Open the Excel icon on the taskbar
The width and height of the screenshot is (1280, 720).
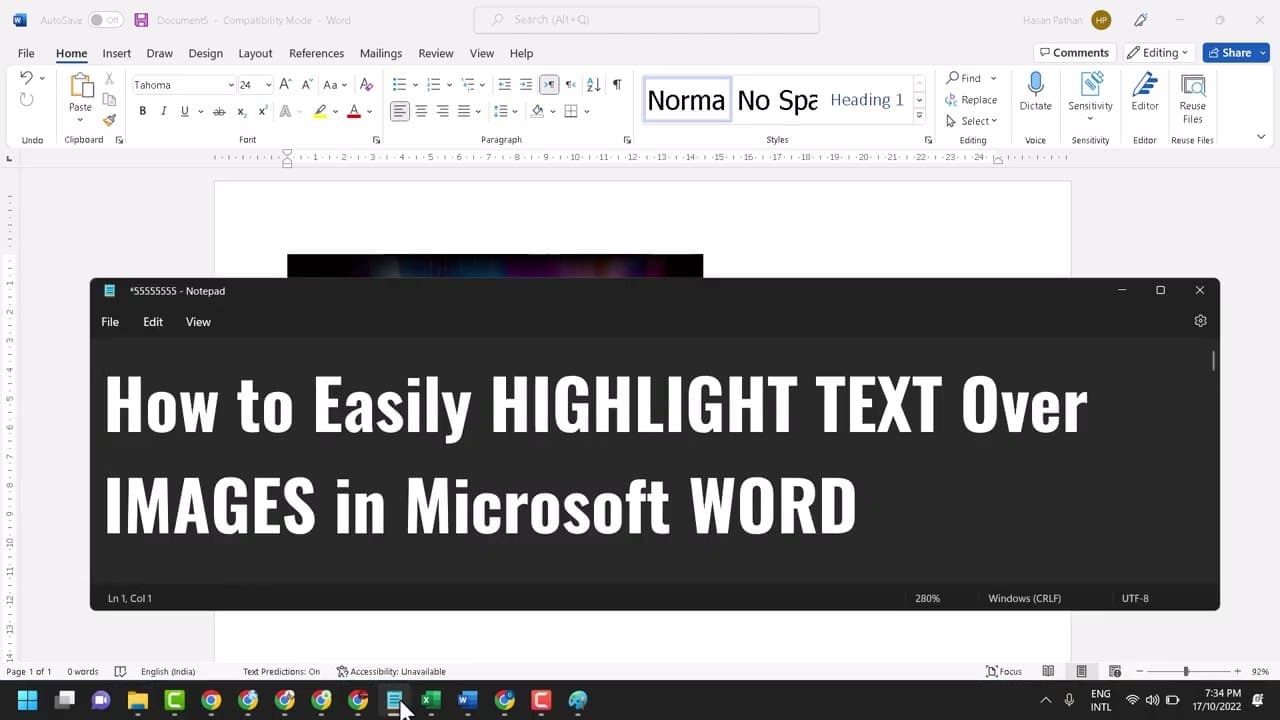[431, 700]
